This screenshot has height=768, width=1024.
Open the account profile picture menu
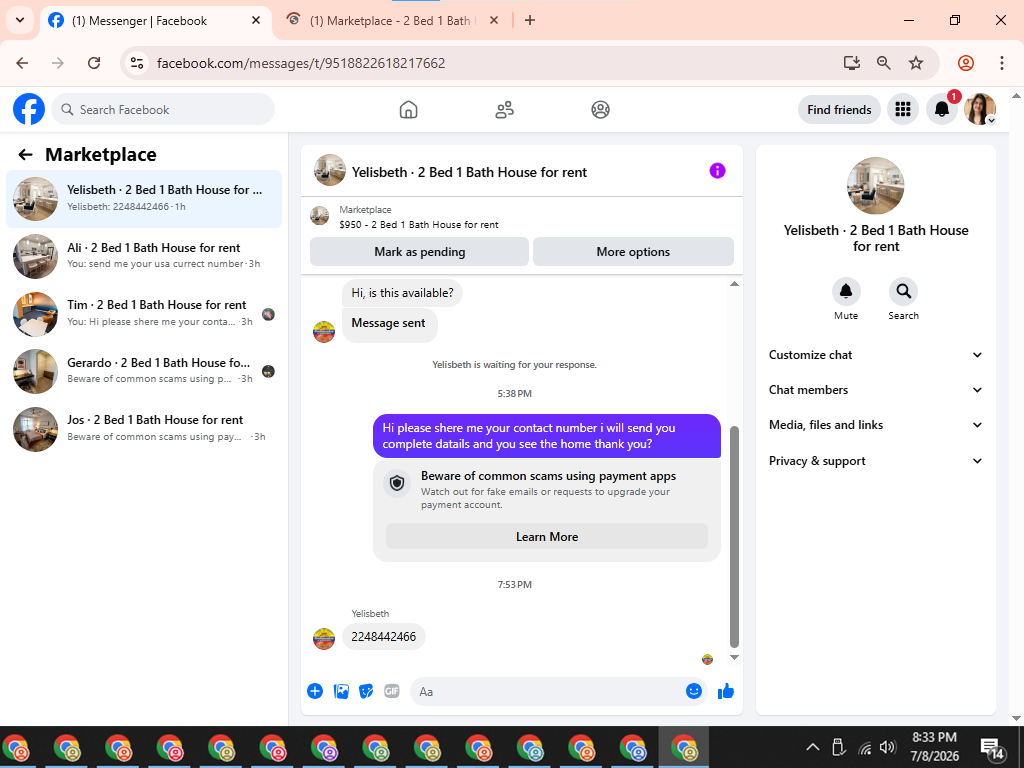980,109
